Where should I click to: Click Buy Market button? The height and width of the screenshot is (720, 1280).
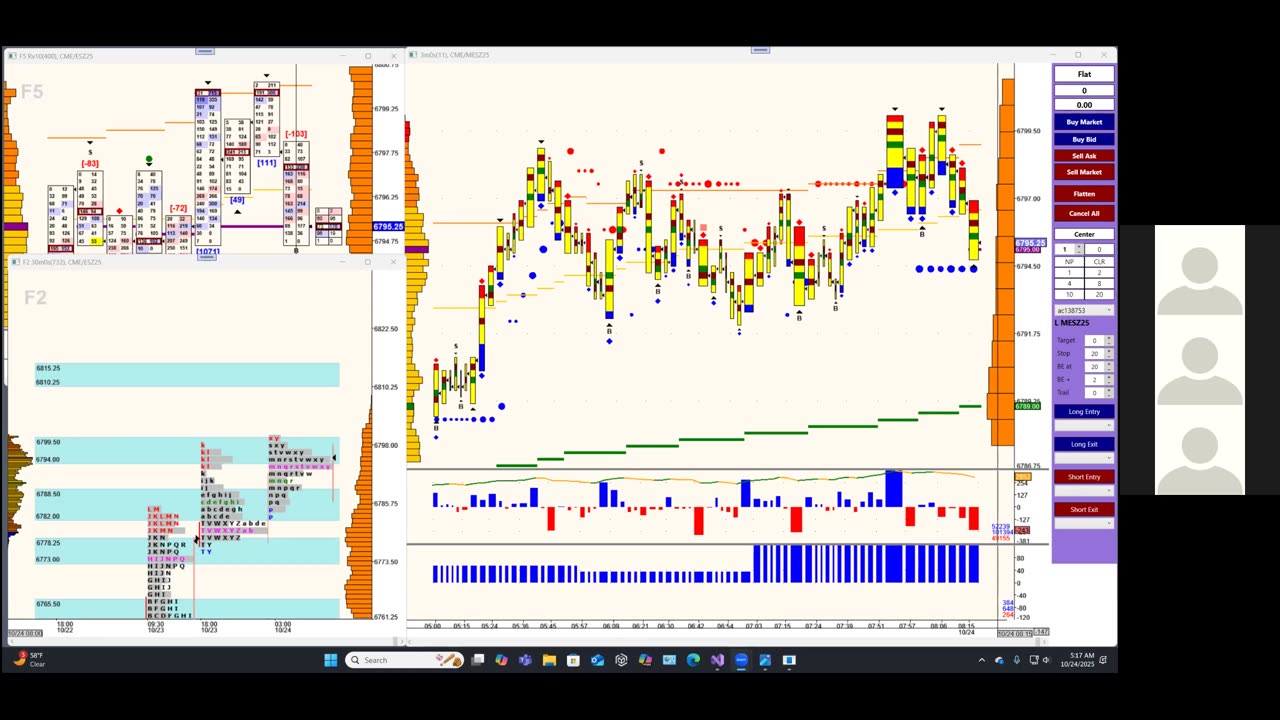tap(1084, 122)
